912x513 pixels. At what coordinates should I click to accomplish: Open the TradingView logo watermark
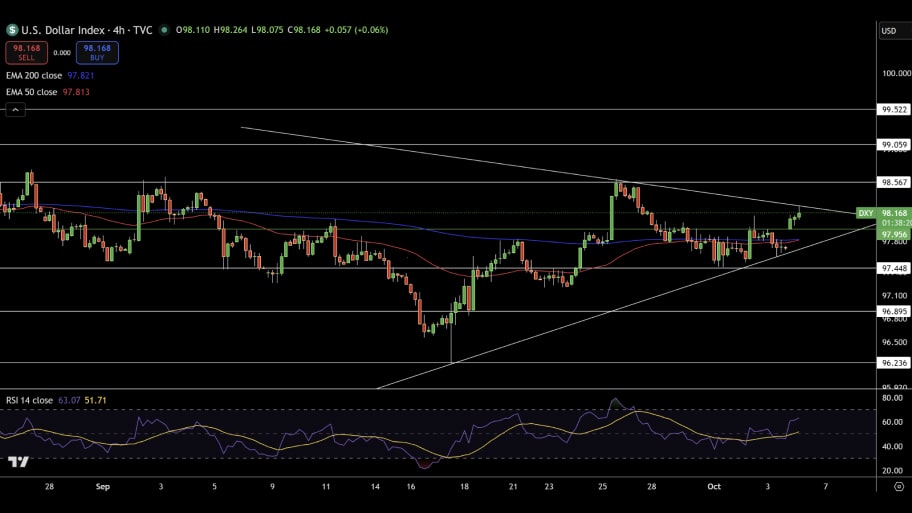[x=17, y=461]
